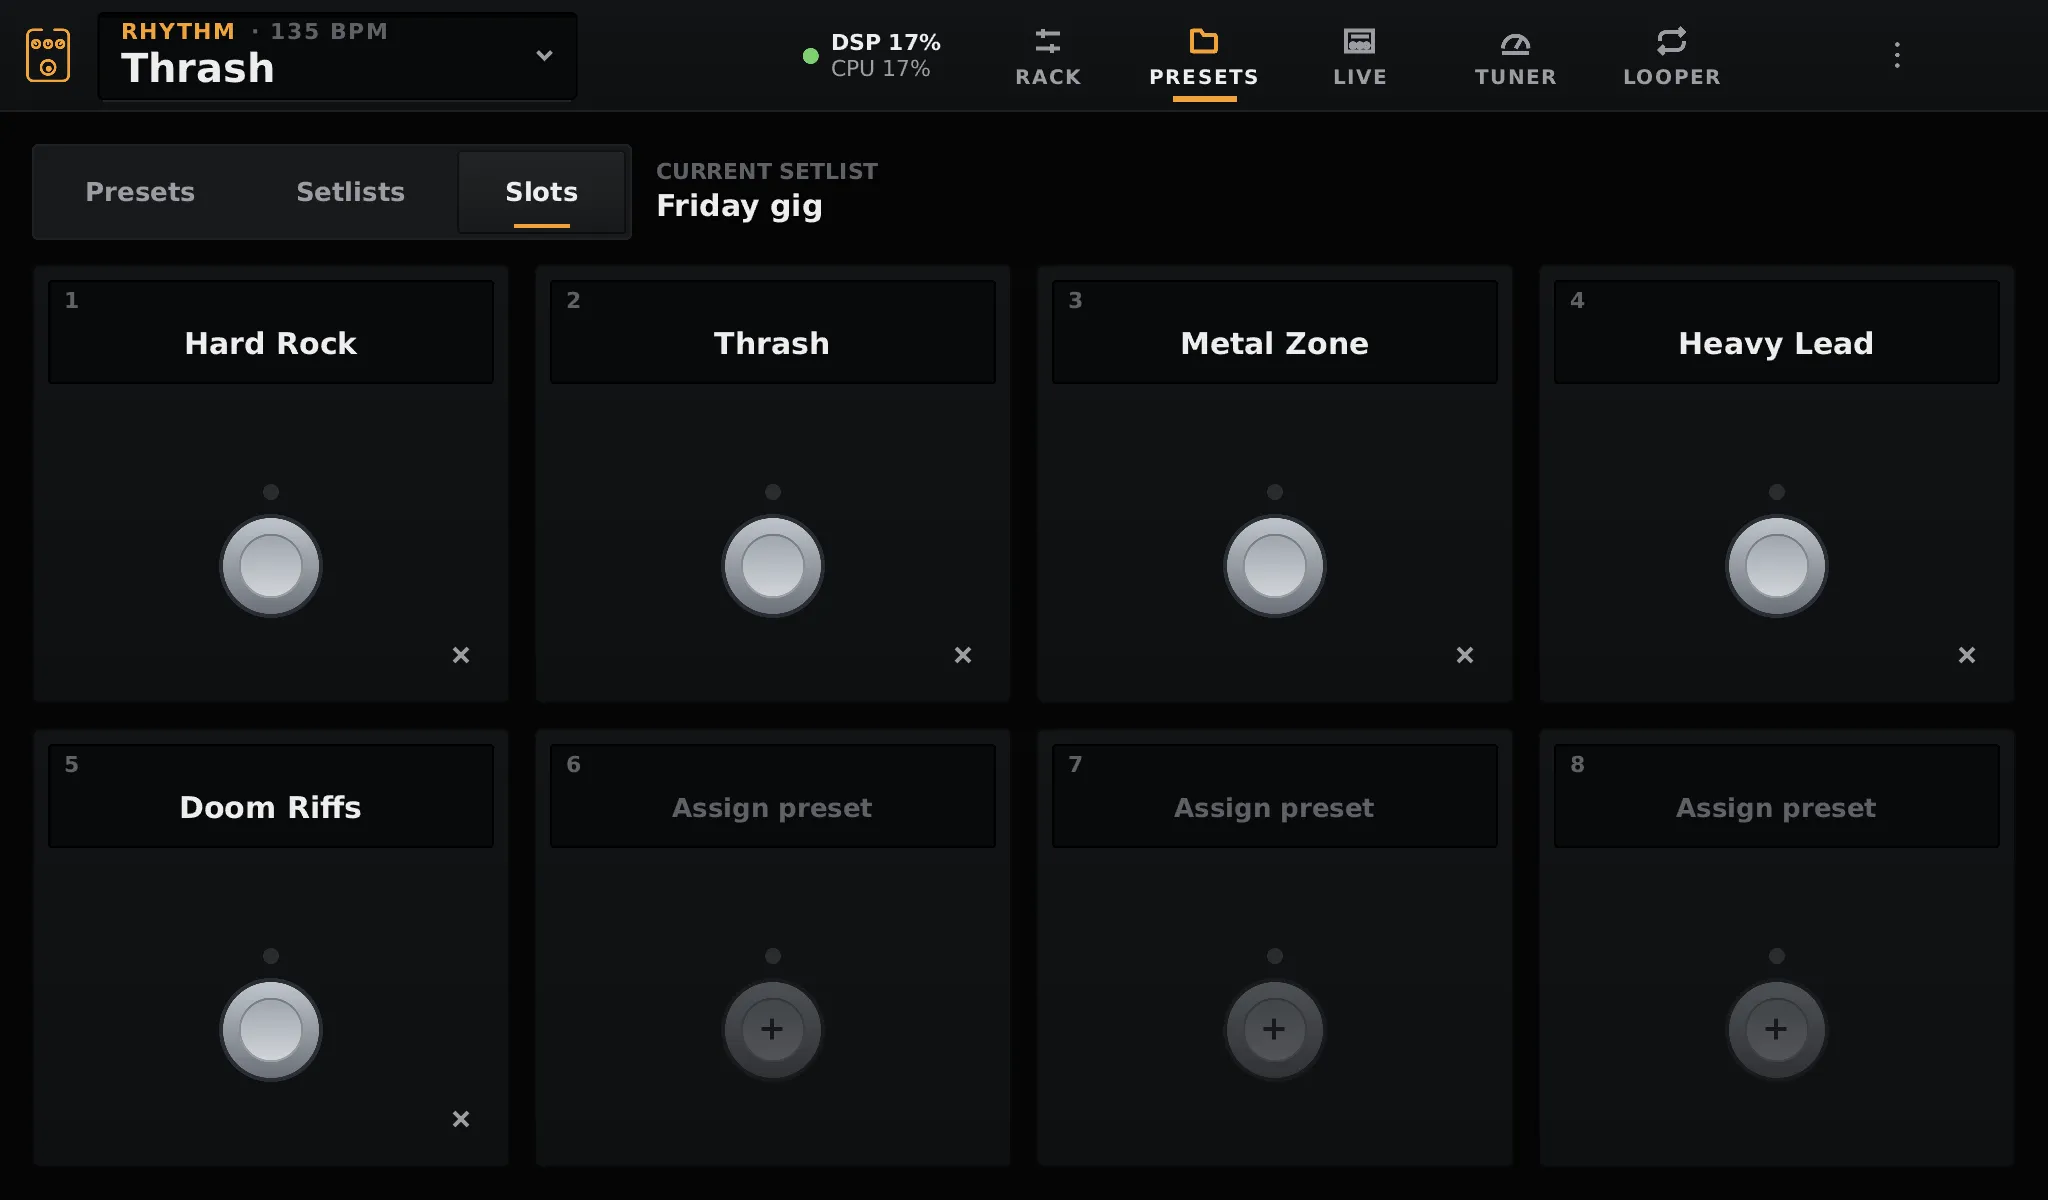Stomp the Hard Rock footswitch

coord(271,566)
